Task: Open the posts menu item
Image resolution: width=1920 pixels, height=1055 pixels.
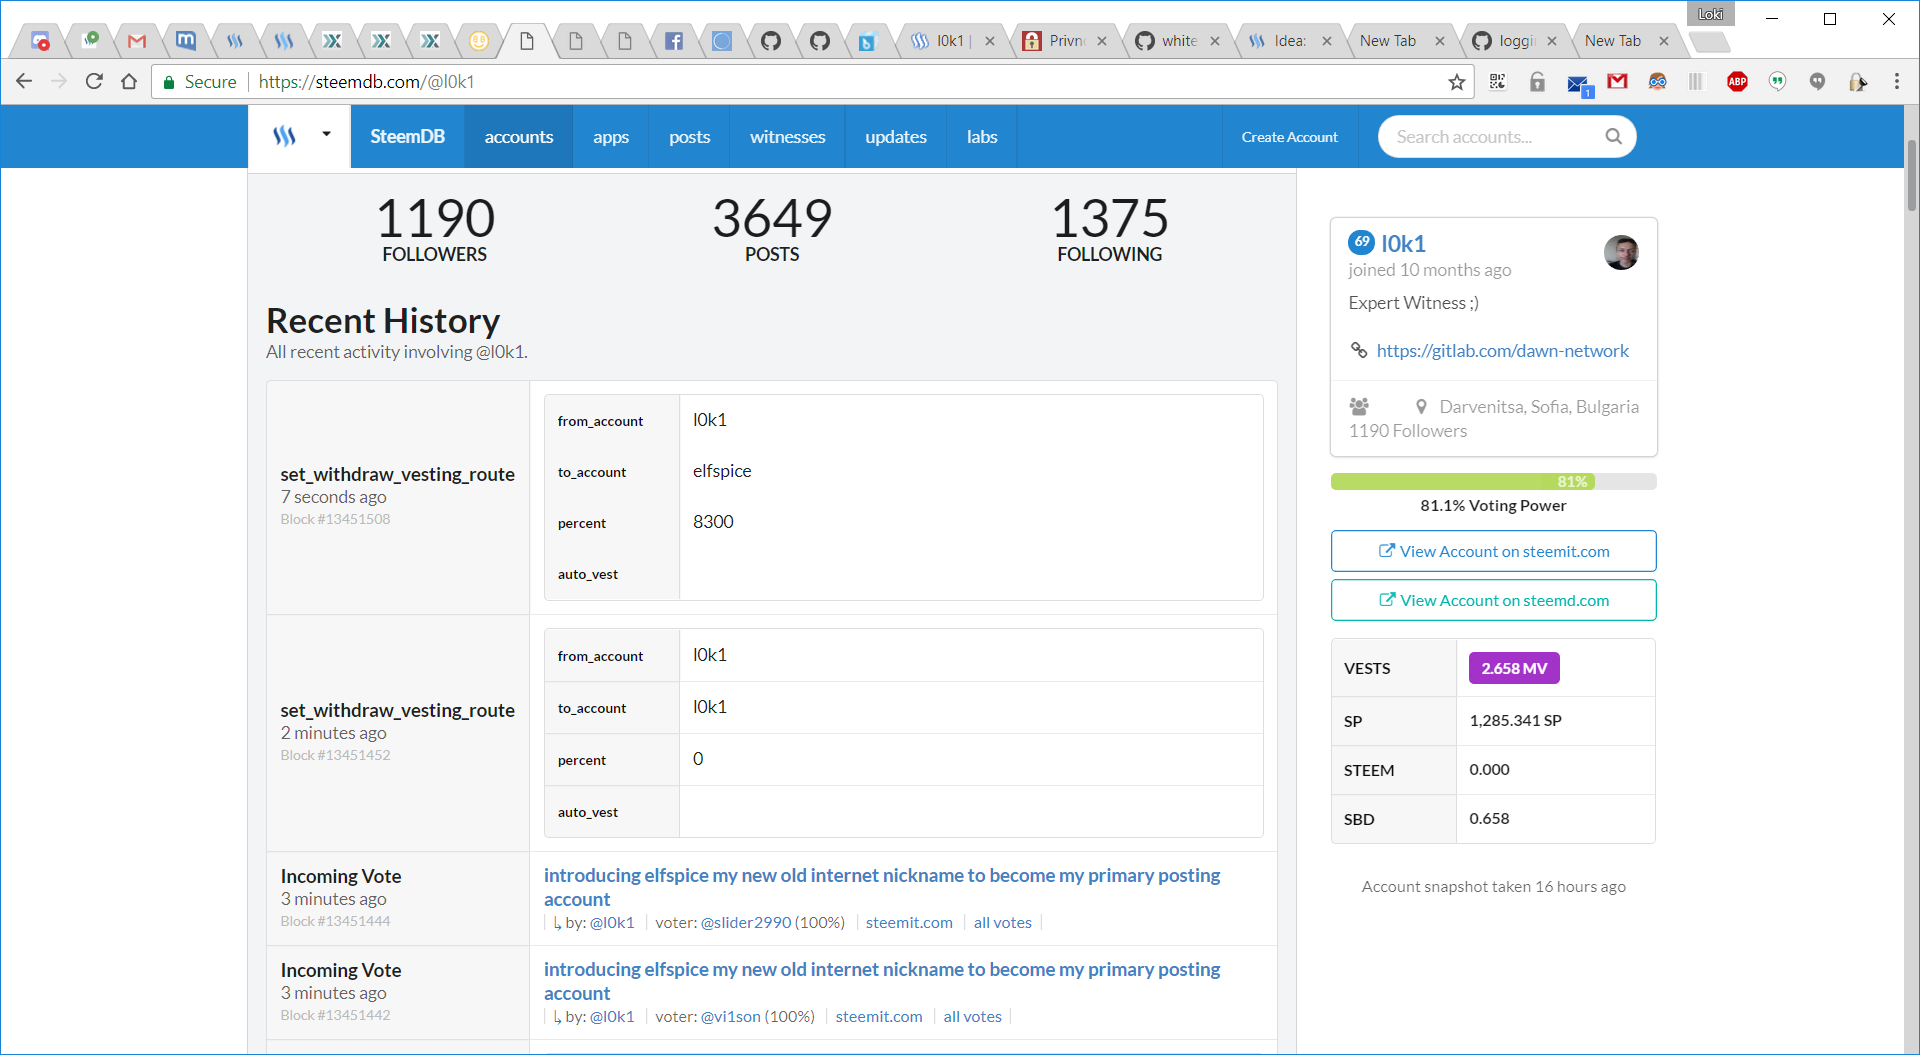Action: point(690,137)
